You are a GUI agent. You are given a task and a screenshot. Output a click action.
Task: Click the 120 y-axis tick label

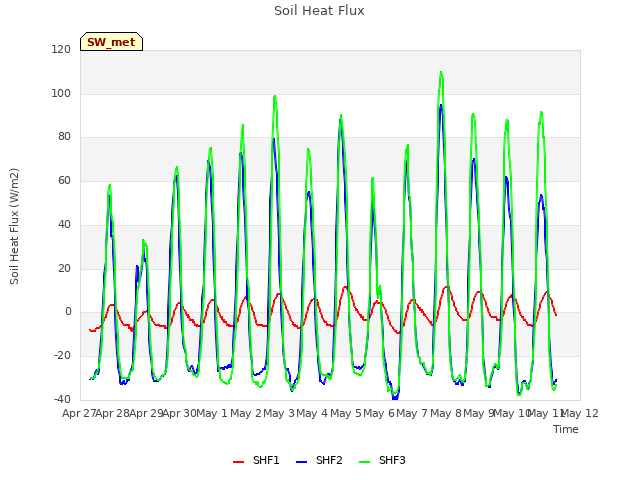click(x=61, y=49)
